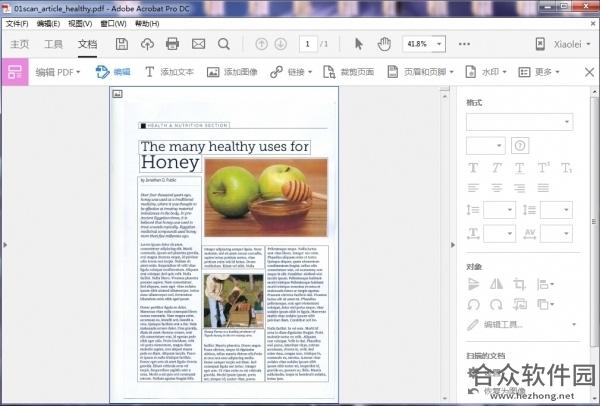Screen dimensions: 600x406
Task: Open the line spacing value dropdown
Action: click(499, 210)
